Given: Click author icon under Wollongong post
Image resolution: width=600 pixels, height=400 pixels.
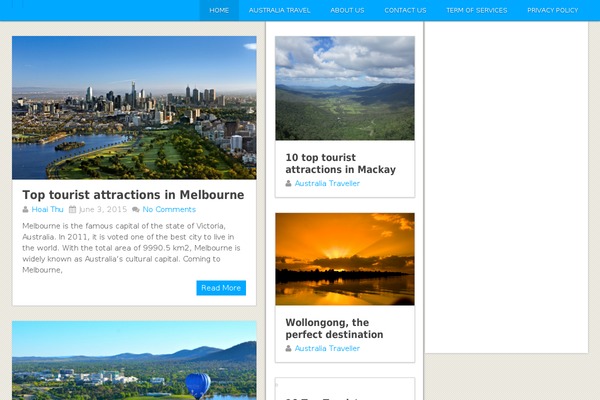Looking at the screenshot, I should (x=288, y=348).
